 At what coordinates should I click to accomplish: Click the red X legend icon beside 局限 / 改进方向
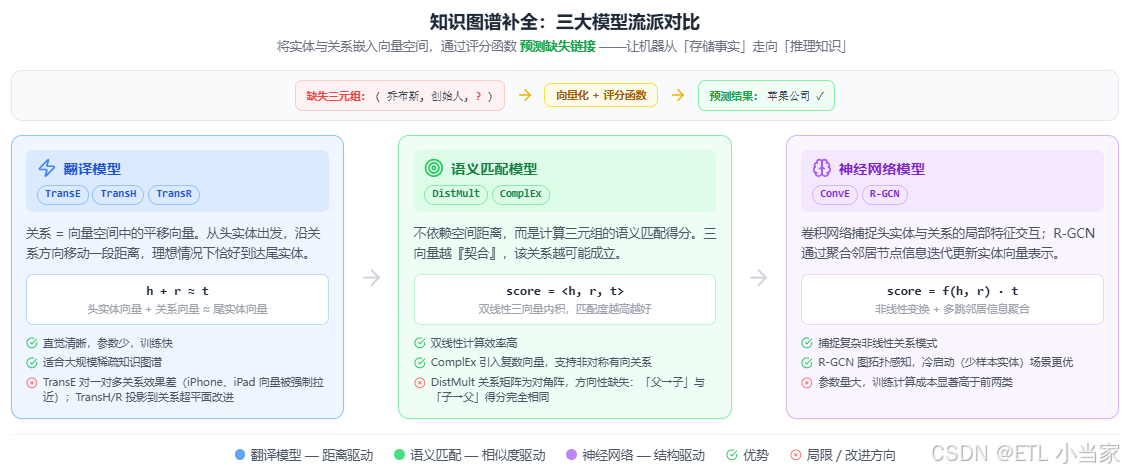795,455
